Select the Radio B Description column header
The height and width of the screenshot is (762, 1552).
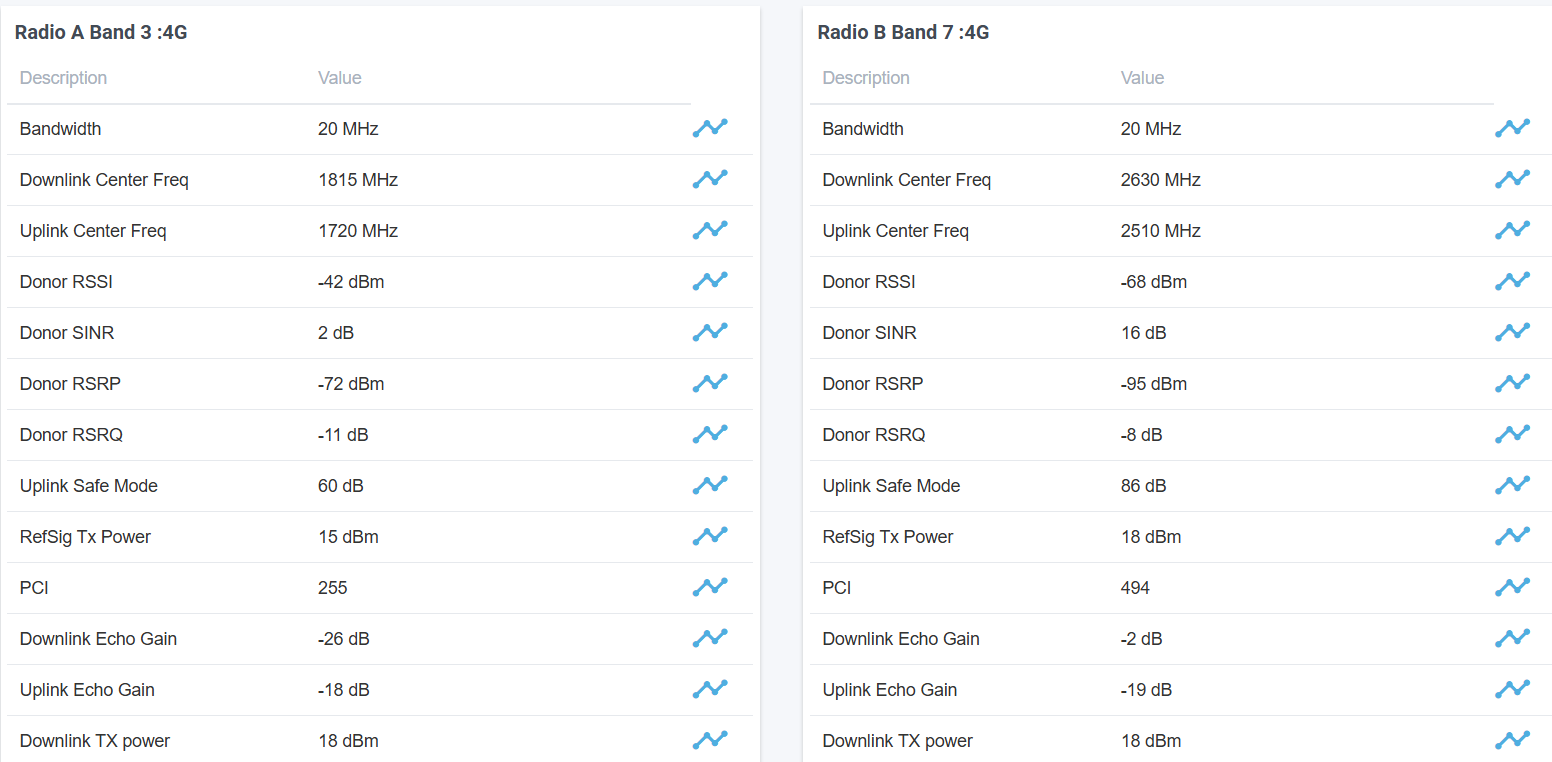pyautogui.click(x=866, y=78)
